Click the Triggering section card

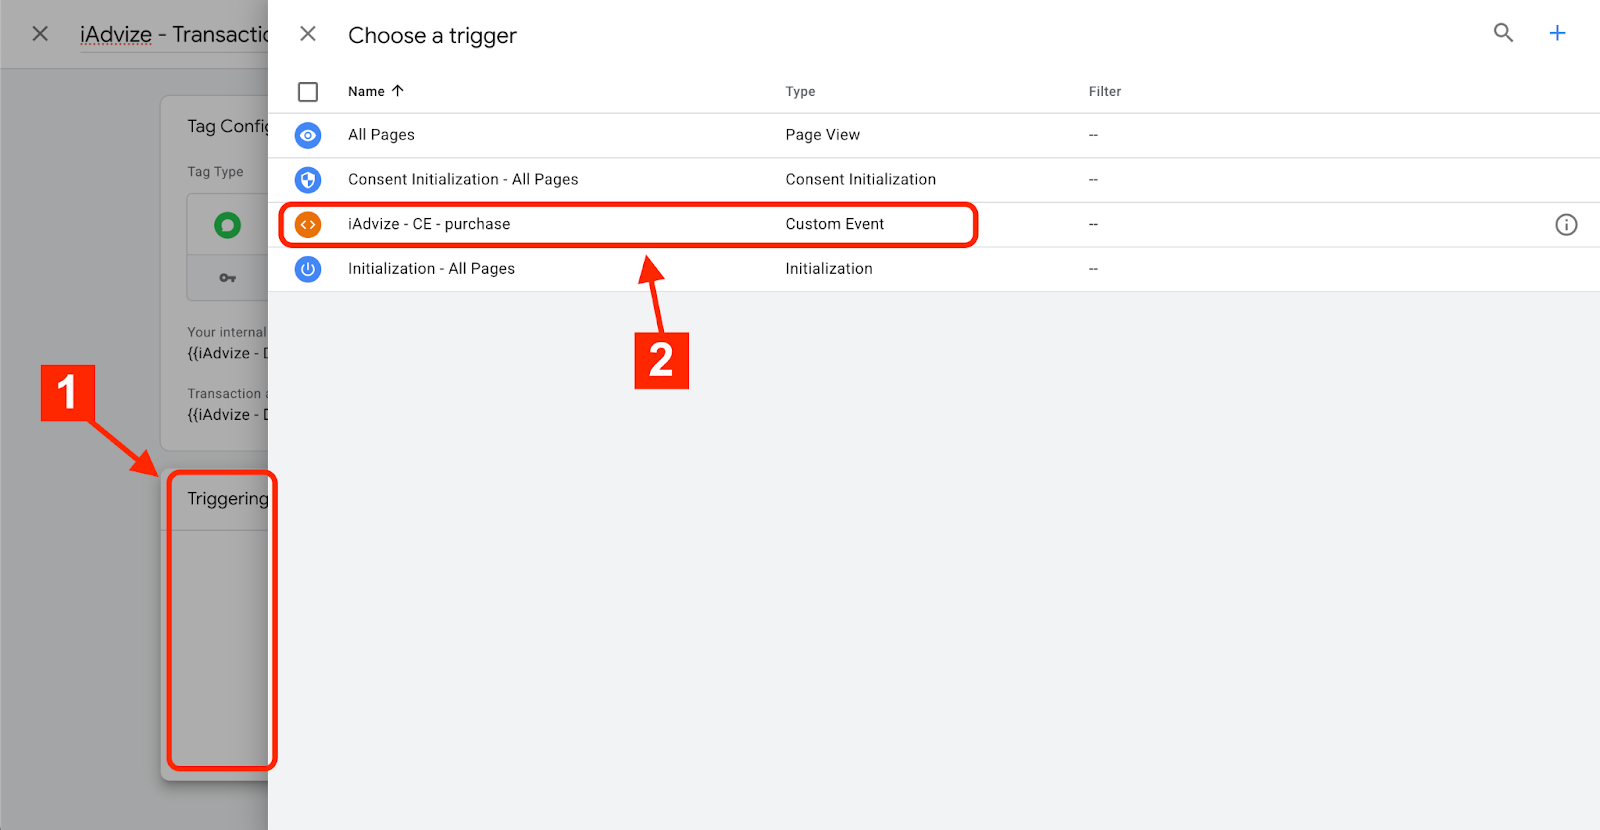(220, 620)
